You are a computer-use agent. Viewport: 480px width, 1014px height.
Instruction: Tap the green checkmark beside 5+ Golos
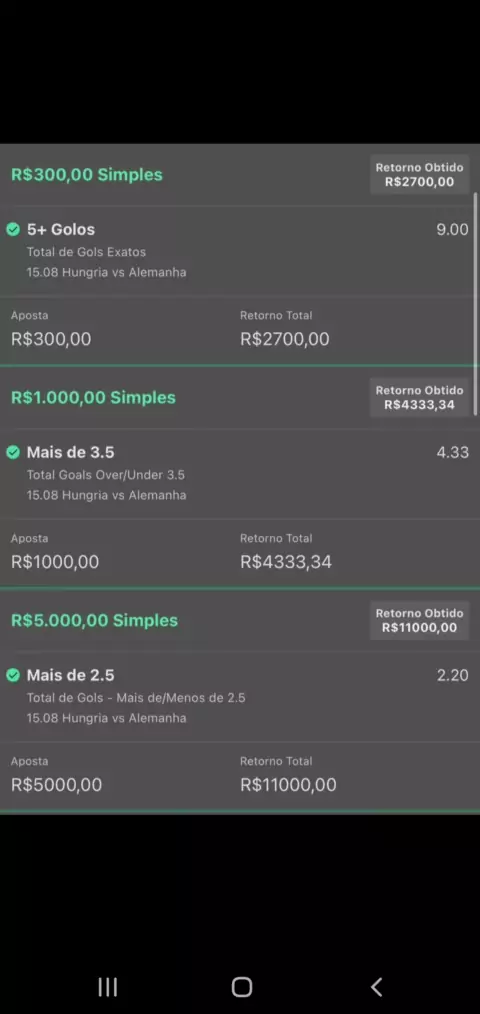click(x=13, y=230)
